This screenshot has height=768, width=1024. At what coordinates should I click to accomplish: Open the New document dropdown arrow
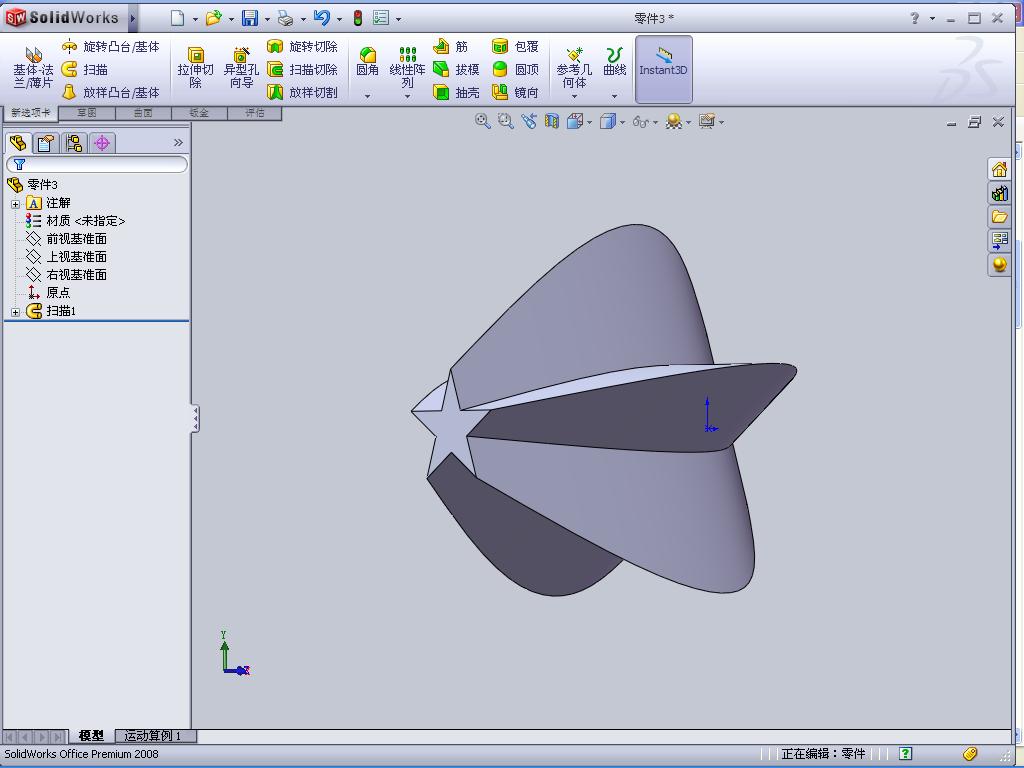coord(195,19)
